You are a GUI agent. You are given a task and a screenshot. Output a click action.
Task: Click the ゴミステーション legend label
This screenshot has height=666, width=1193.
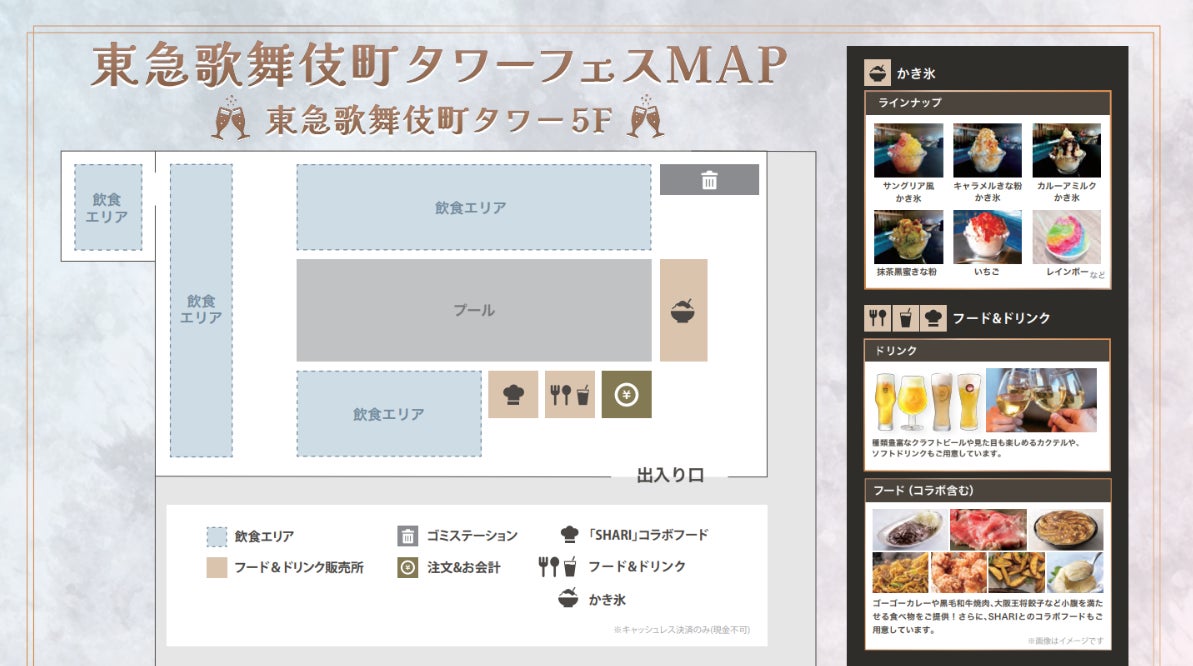coord(472,536)
